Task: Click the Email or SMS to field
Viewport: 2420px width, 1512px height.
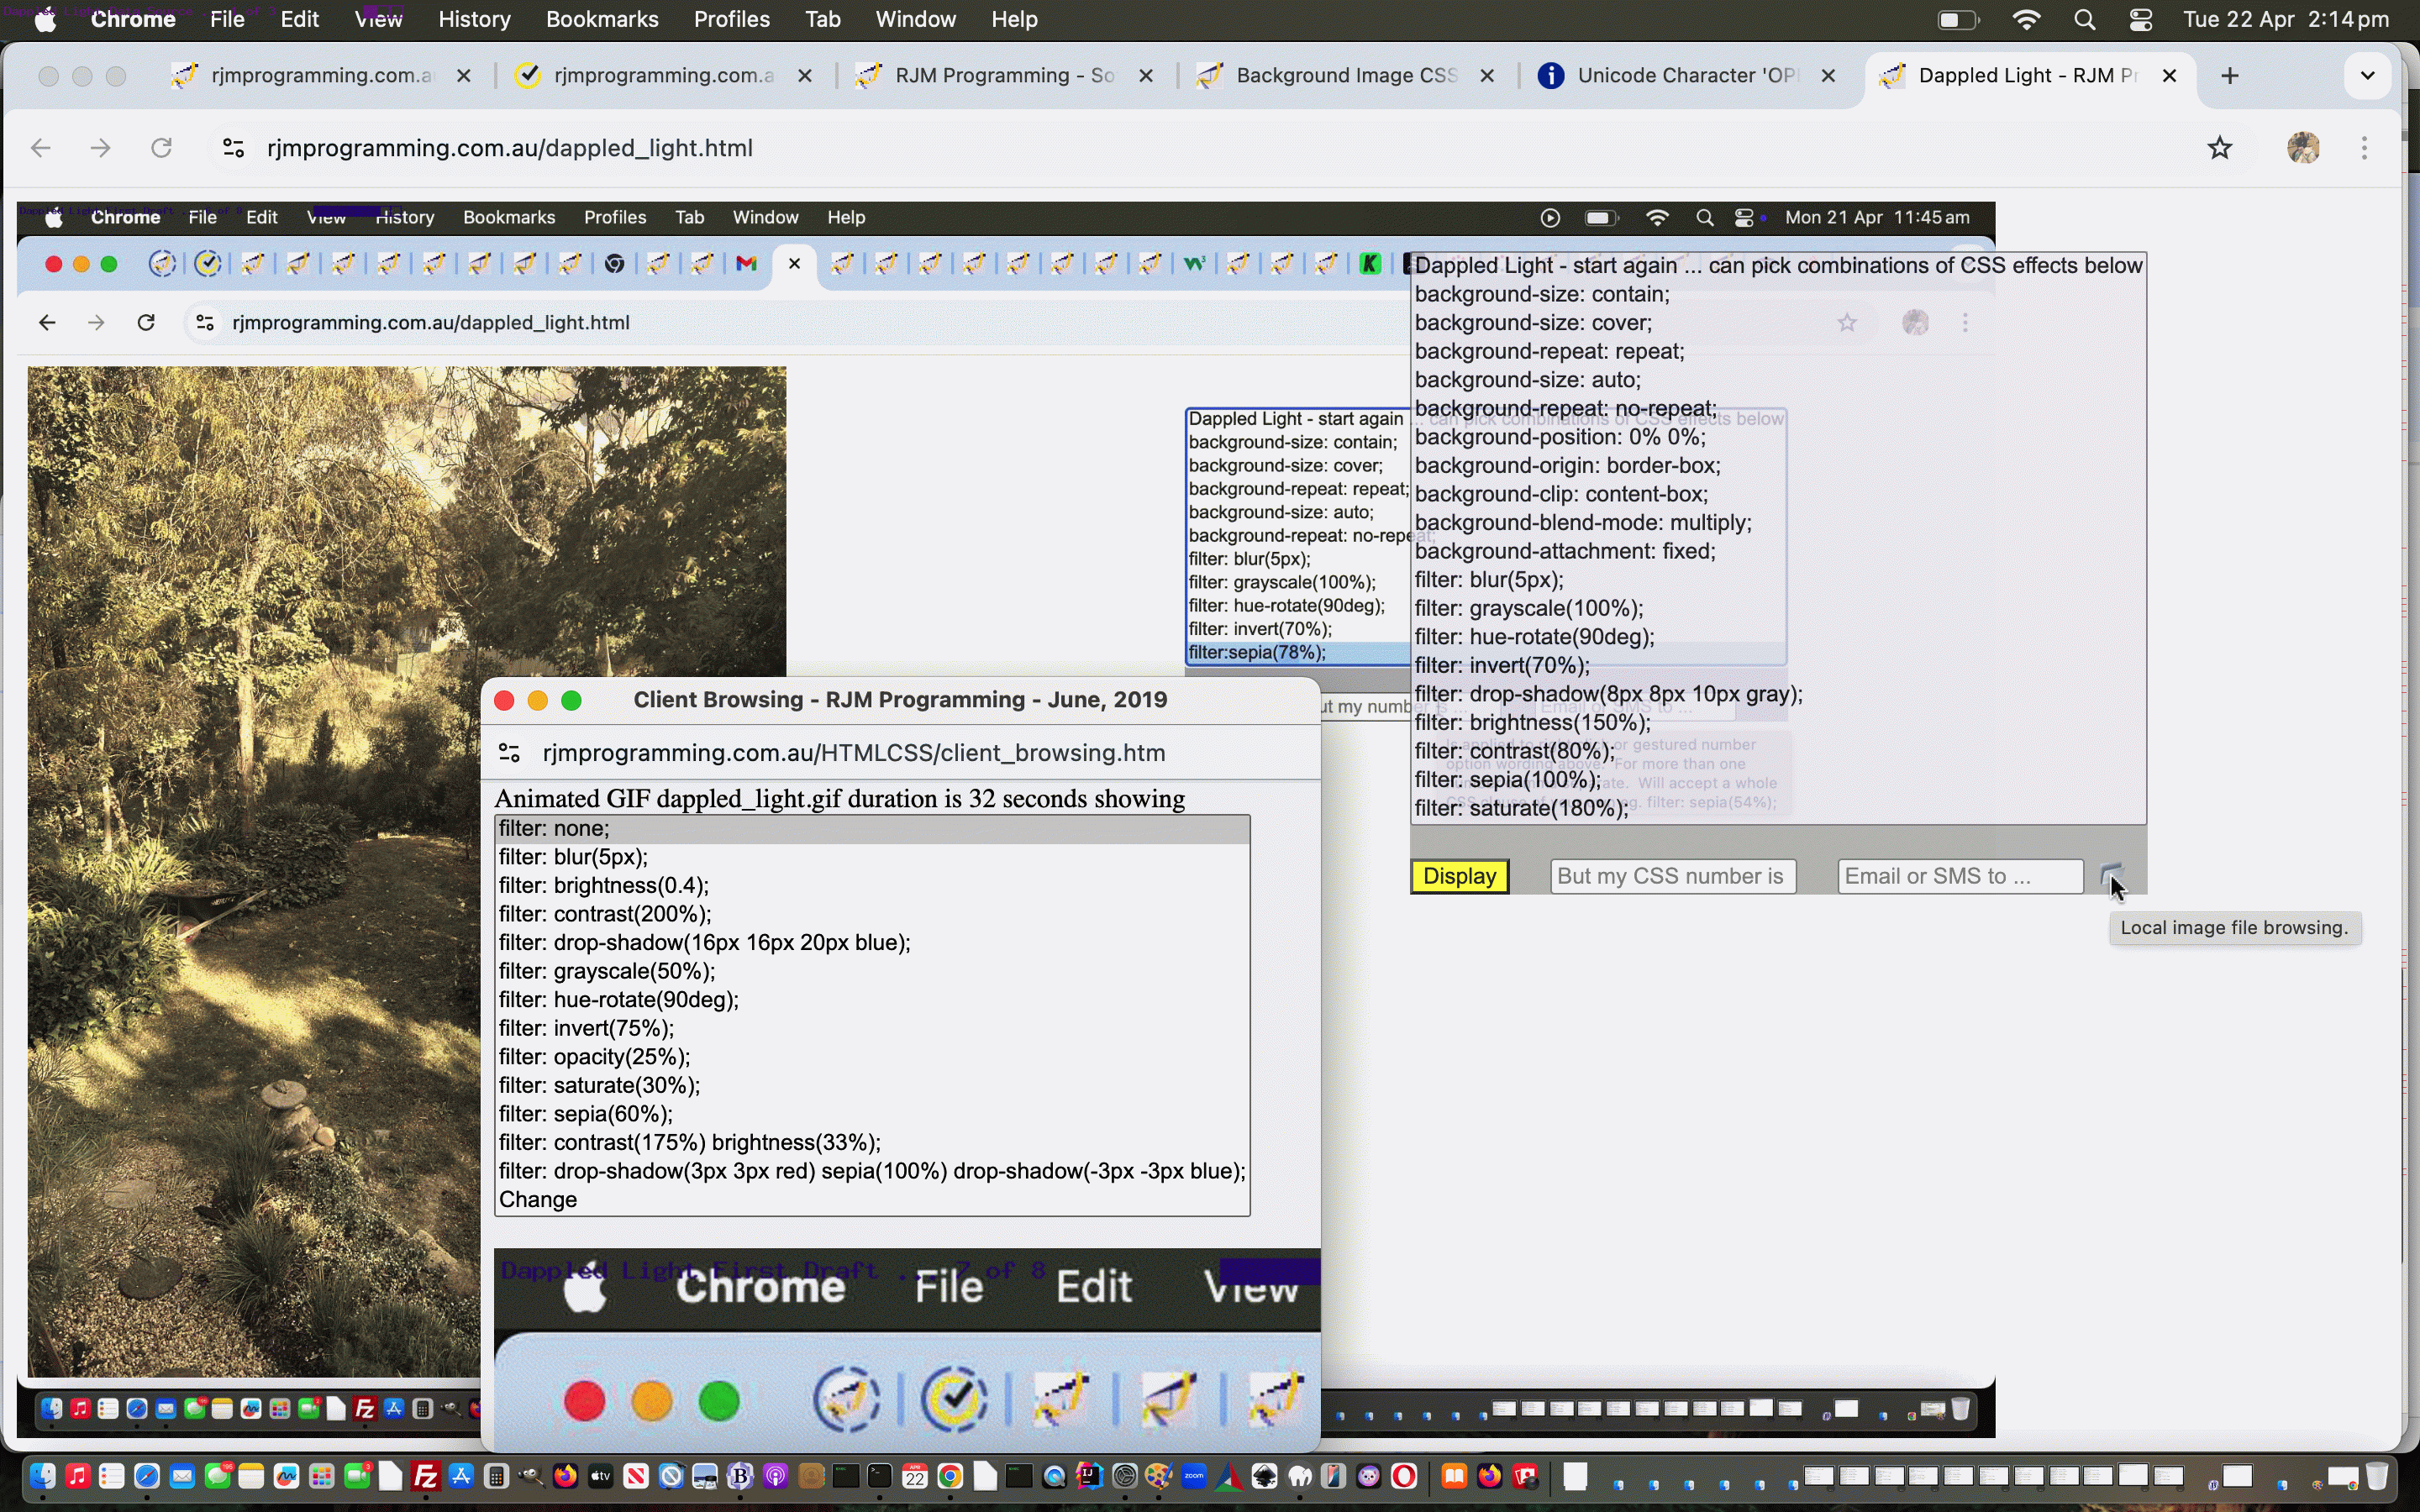Action: click(1960, 876)
